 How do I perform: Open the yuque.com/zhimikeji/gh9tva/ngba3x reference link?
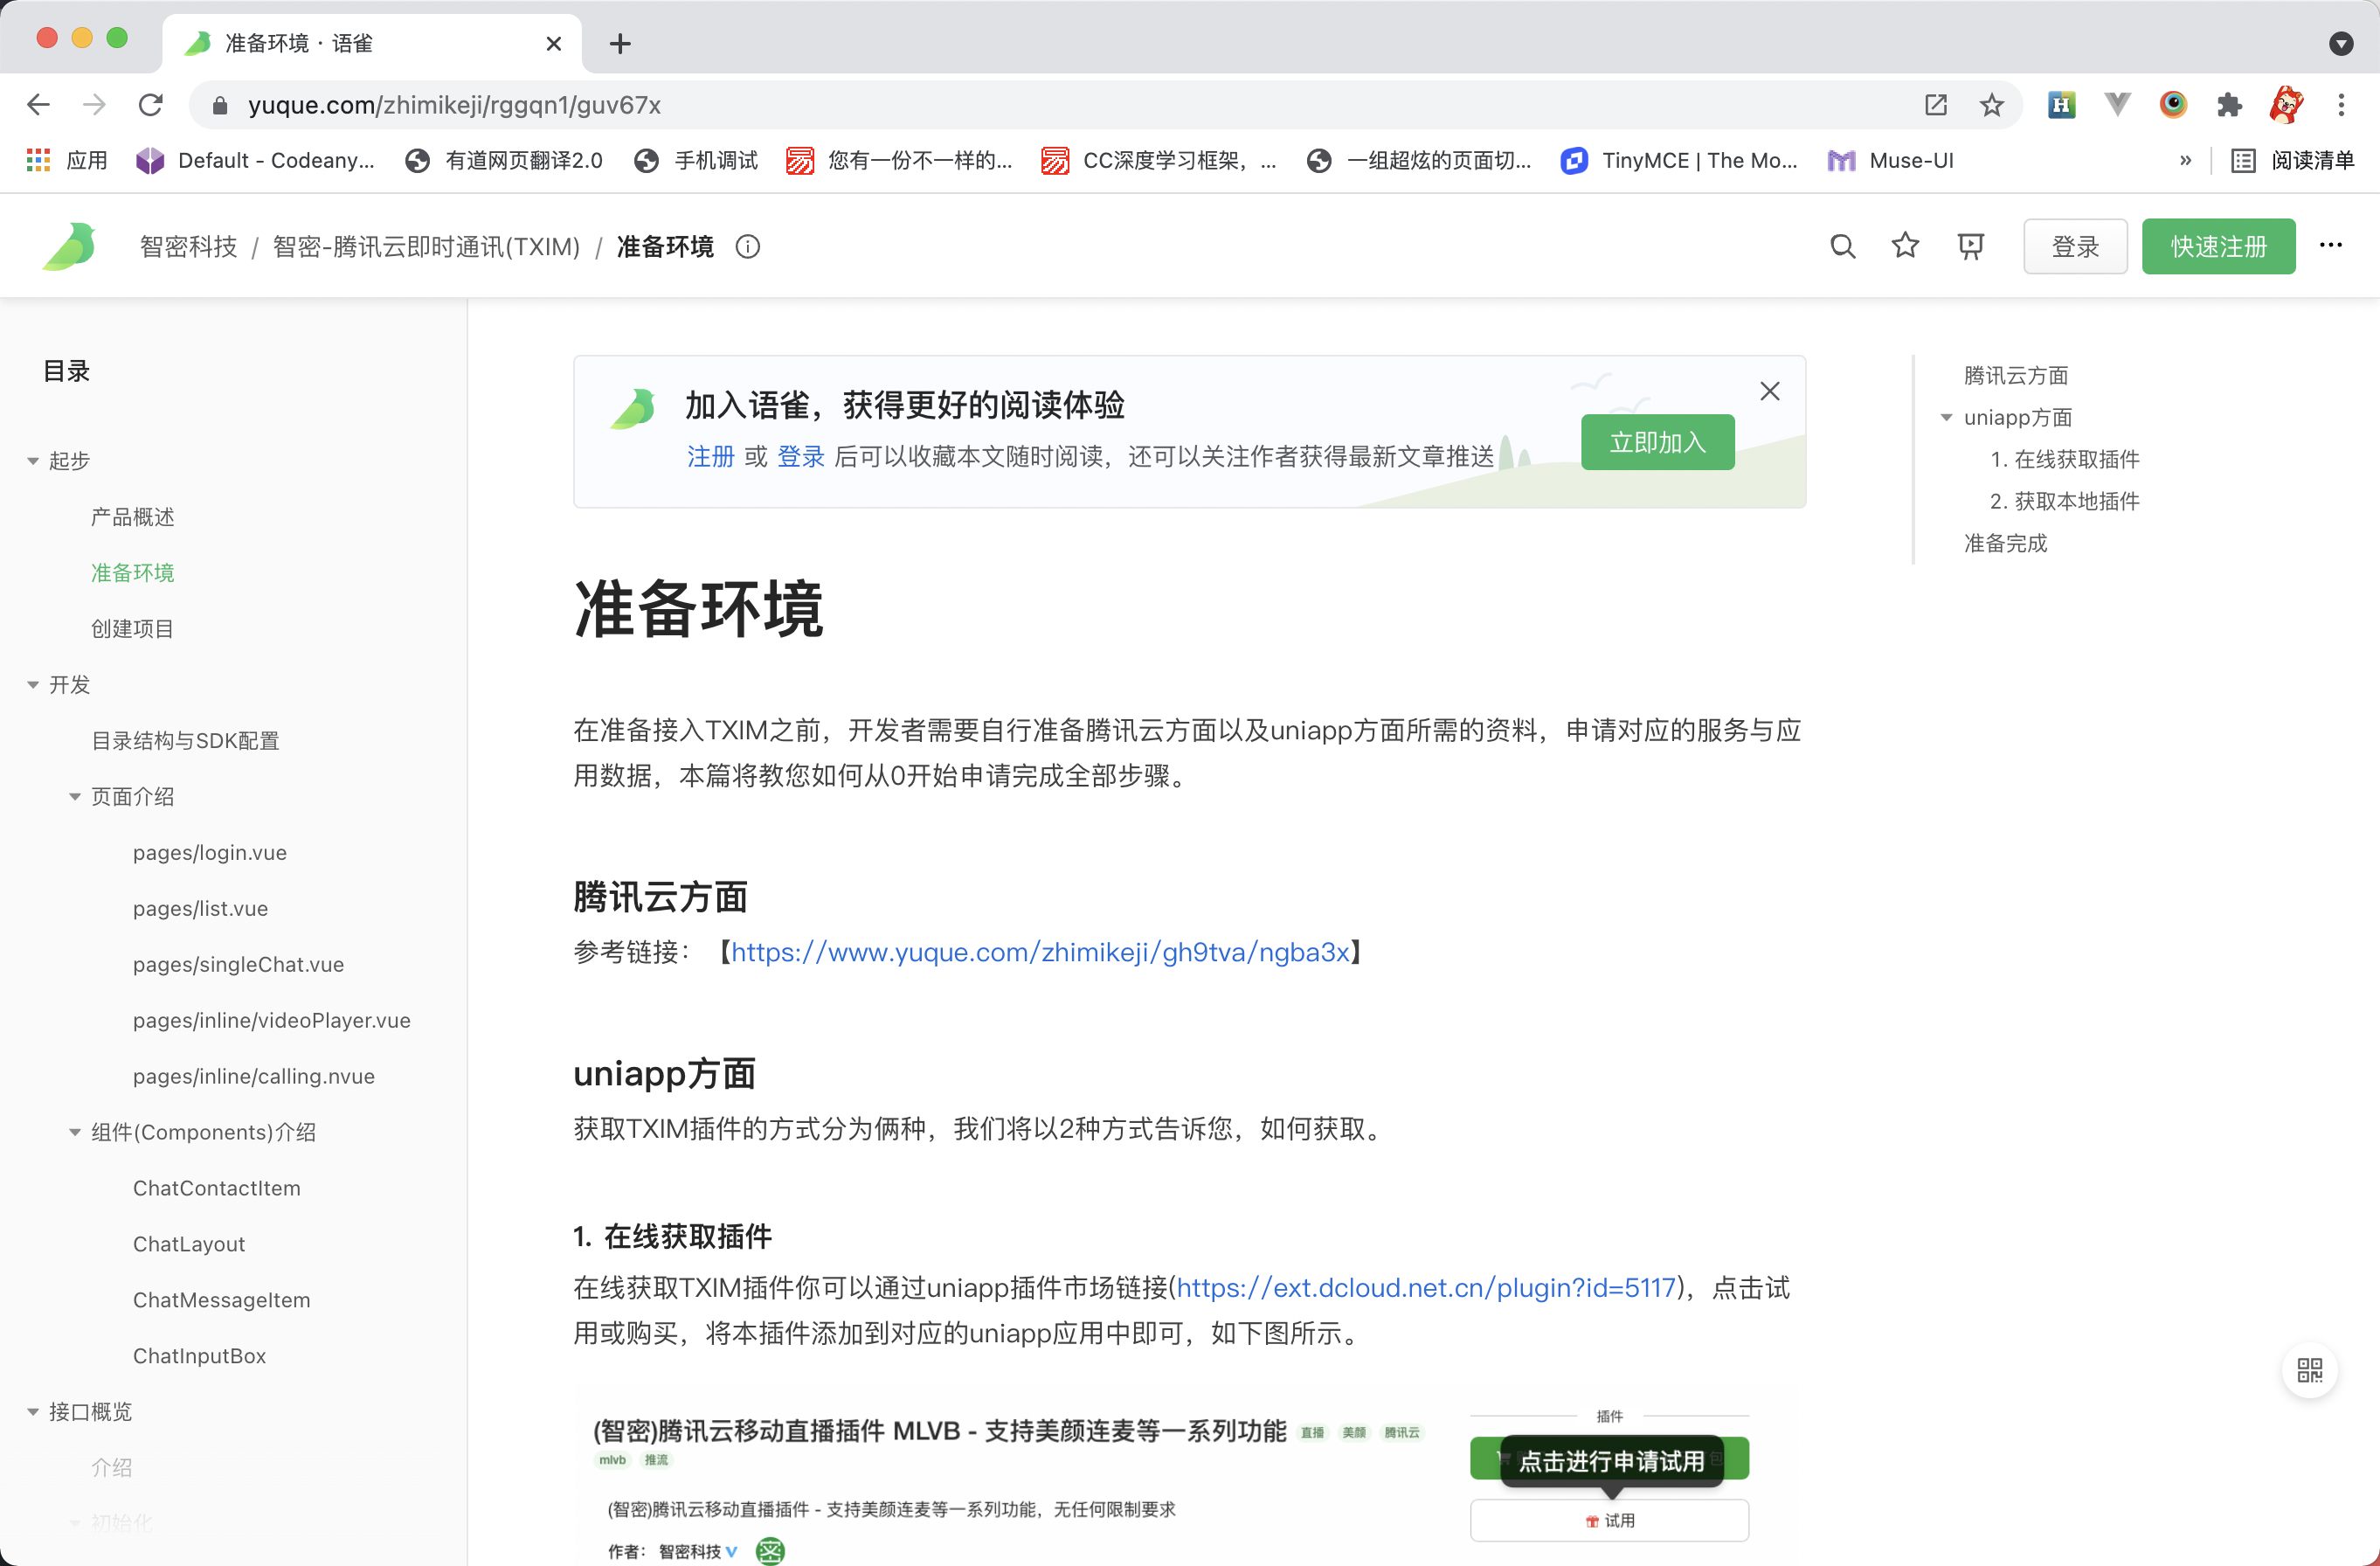click(1040, 952)
